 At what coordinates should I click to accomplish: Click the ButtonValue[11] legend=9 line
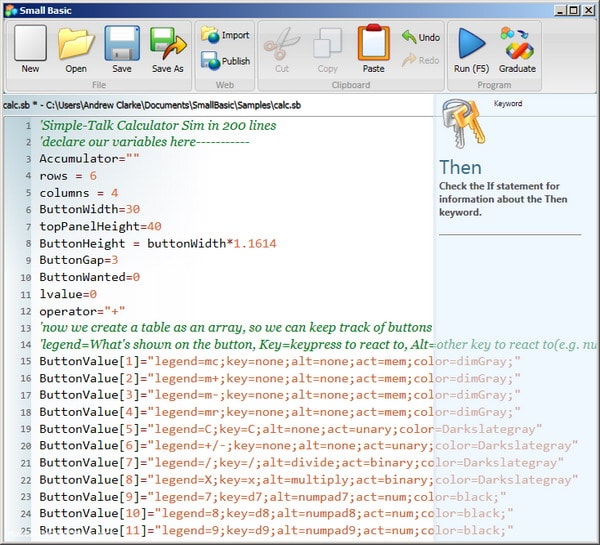click(276, 530)
